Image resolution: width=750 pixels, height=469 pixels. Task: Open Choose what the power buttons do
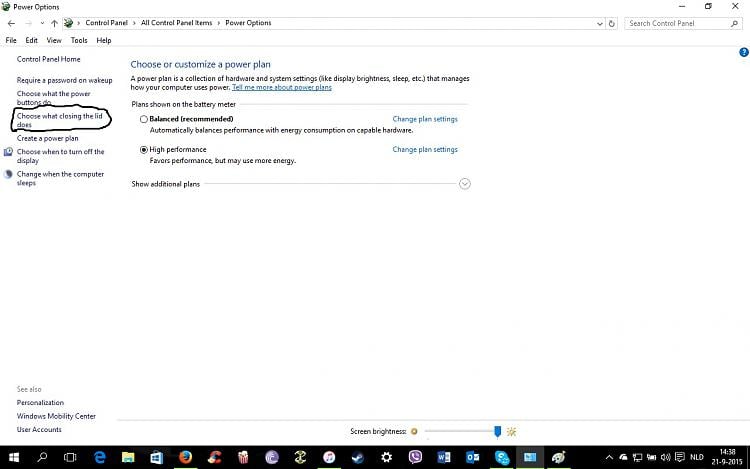pos(54,98)
